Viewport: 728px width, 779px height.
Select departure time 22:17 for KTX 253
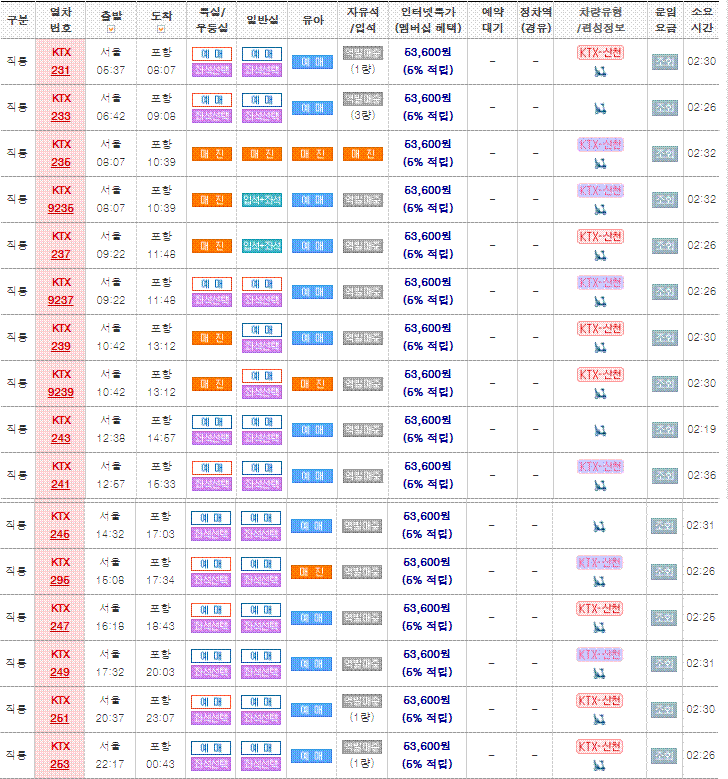[110, 764]
